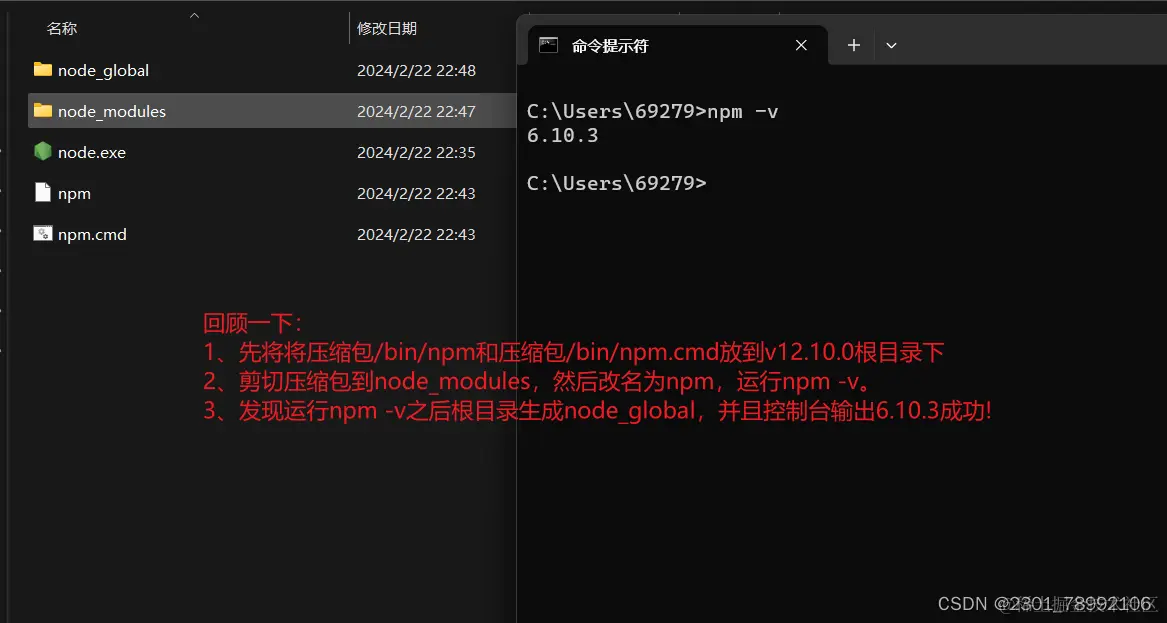Open a new terminal tab with the plus button
The image size is (1167, 623).
pos(852,45)
